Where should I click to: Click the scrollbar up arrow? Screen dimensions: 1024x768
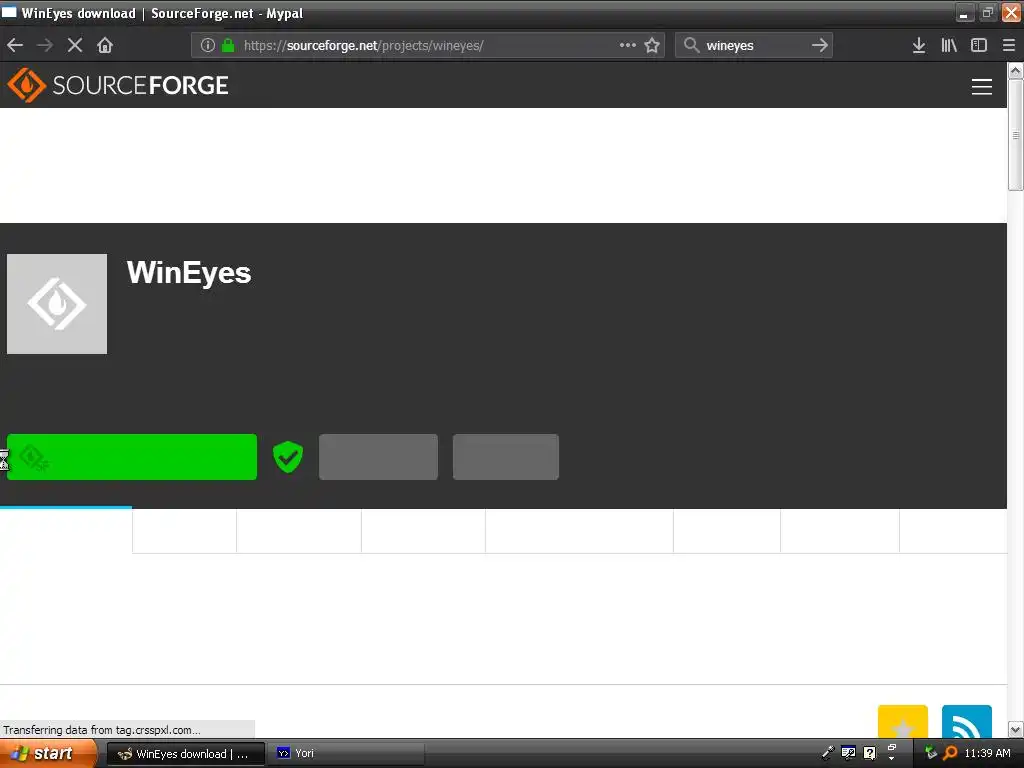click(1015, 71)
